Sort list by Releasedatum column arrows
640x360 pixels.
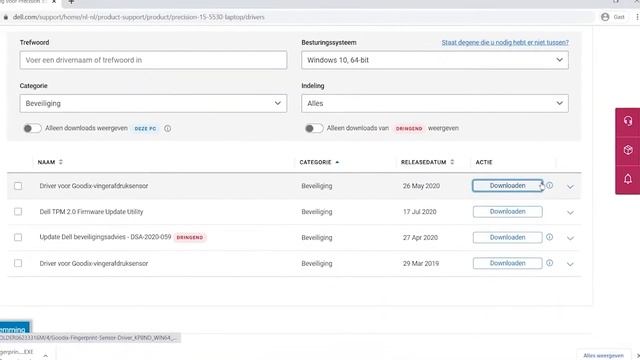452,162
